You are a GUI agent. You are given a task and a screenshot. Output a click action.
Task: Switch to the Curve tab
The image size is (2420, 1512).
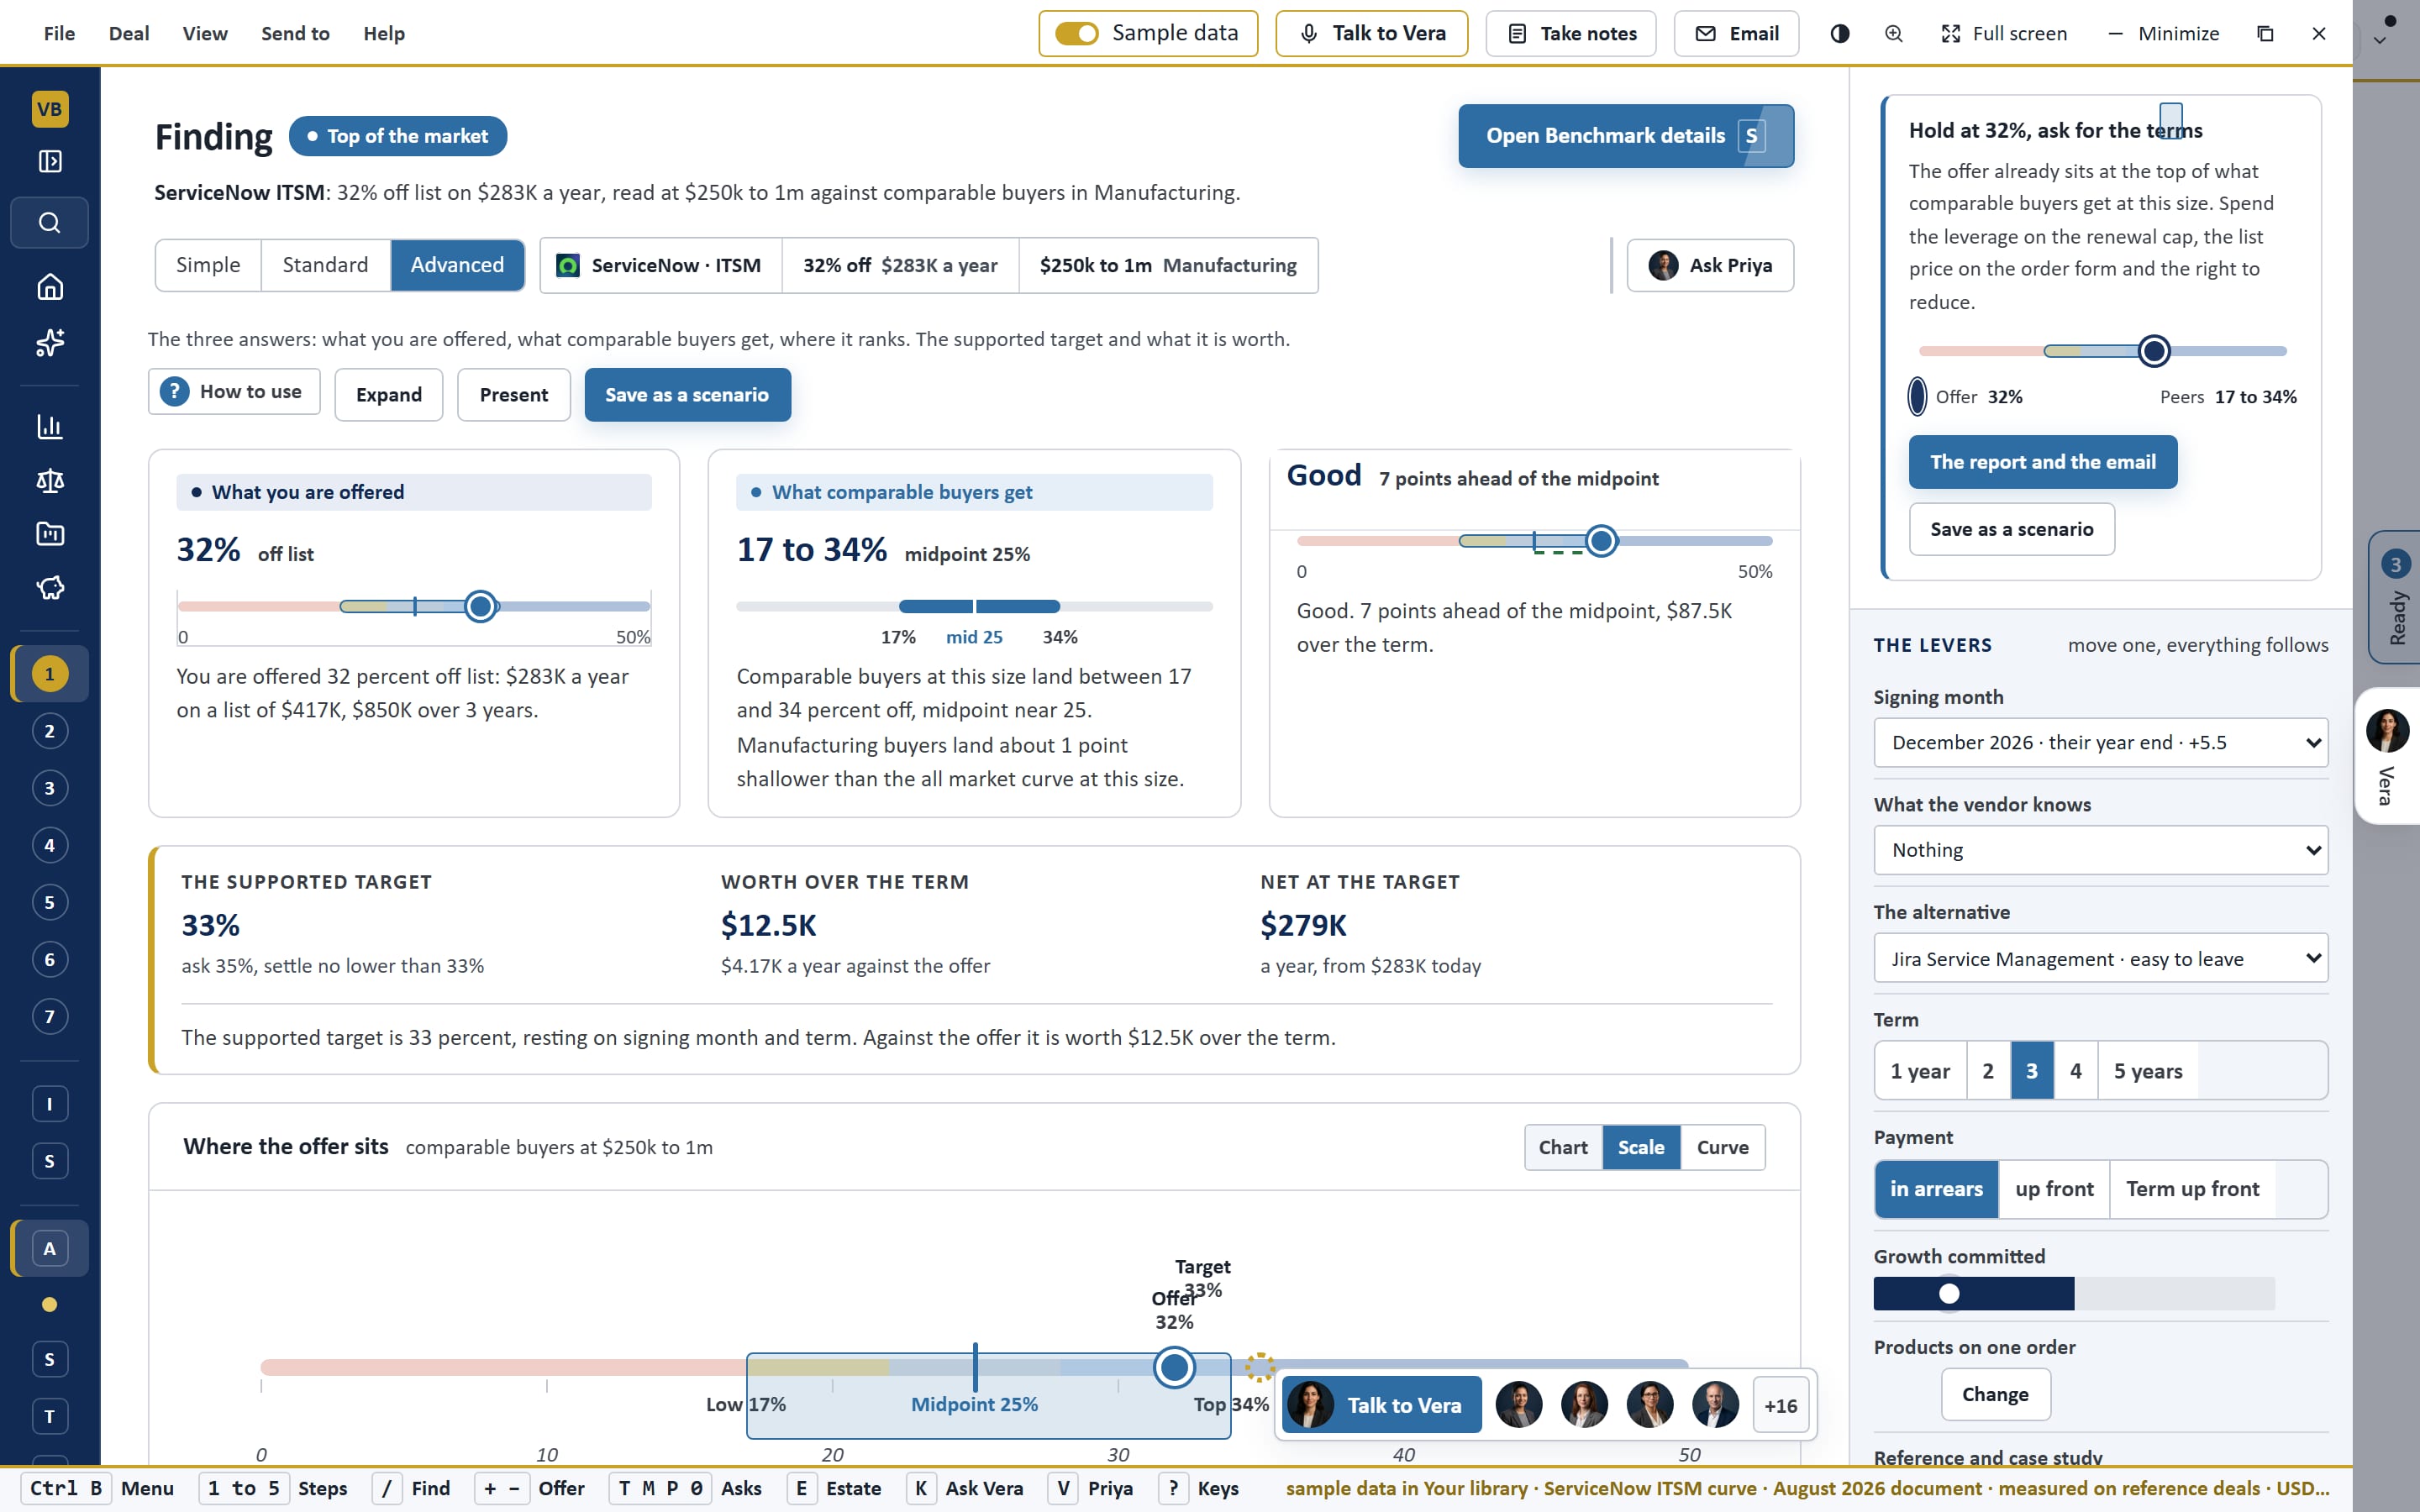(1722, 1148)
